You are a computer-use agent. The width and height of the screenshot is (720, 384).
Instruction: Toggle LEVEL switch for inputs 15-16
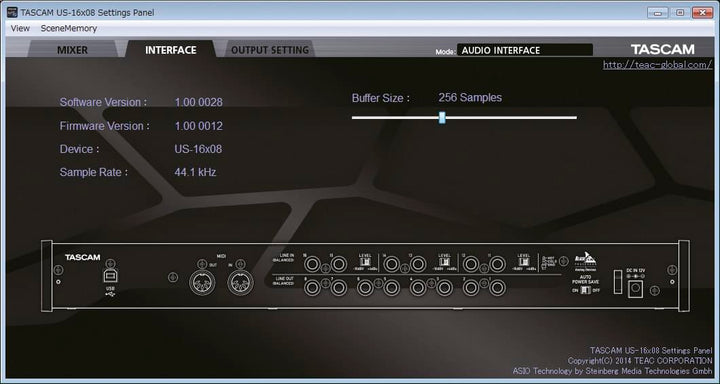point(365,262)
